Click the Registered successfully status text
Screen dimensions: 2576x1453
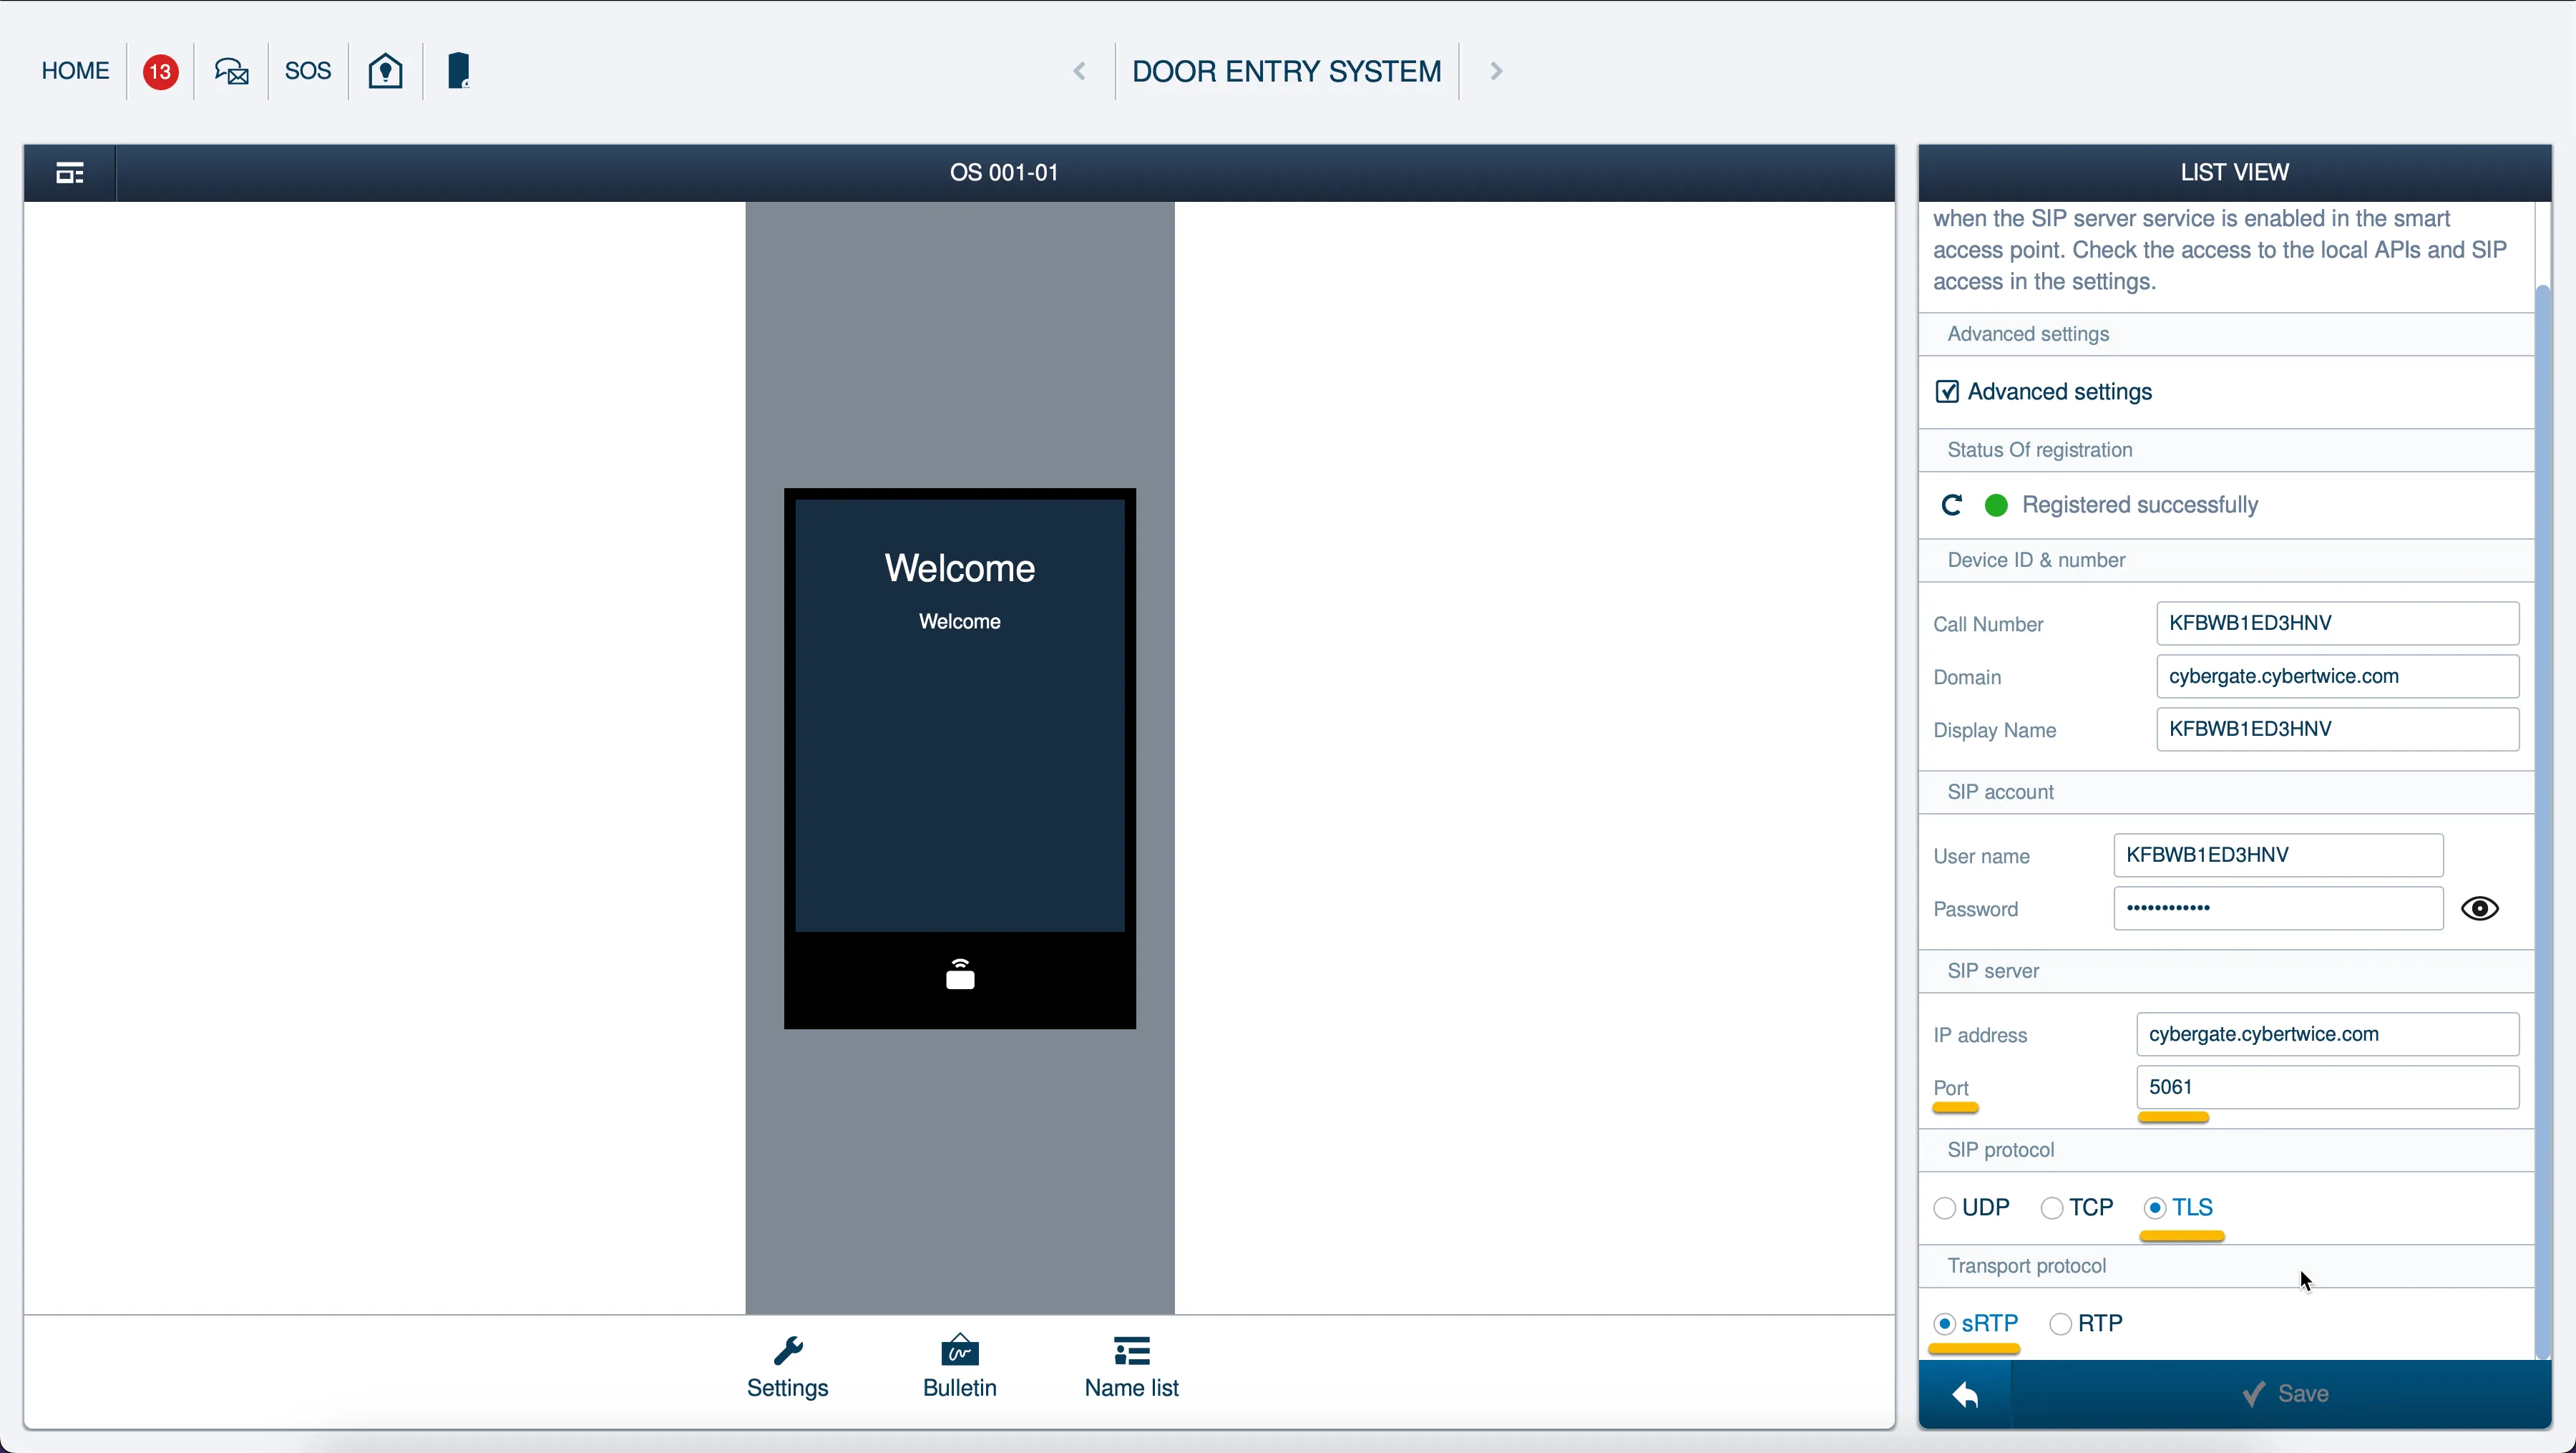(x=2140, y=505)
